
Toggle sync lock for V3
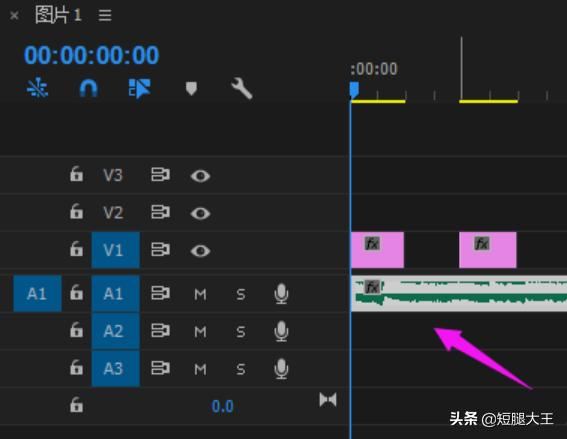[x=160, y=175]
